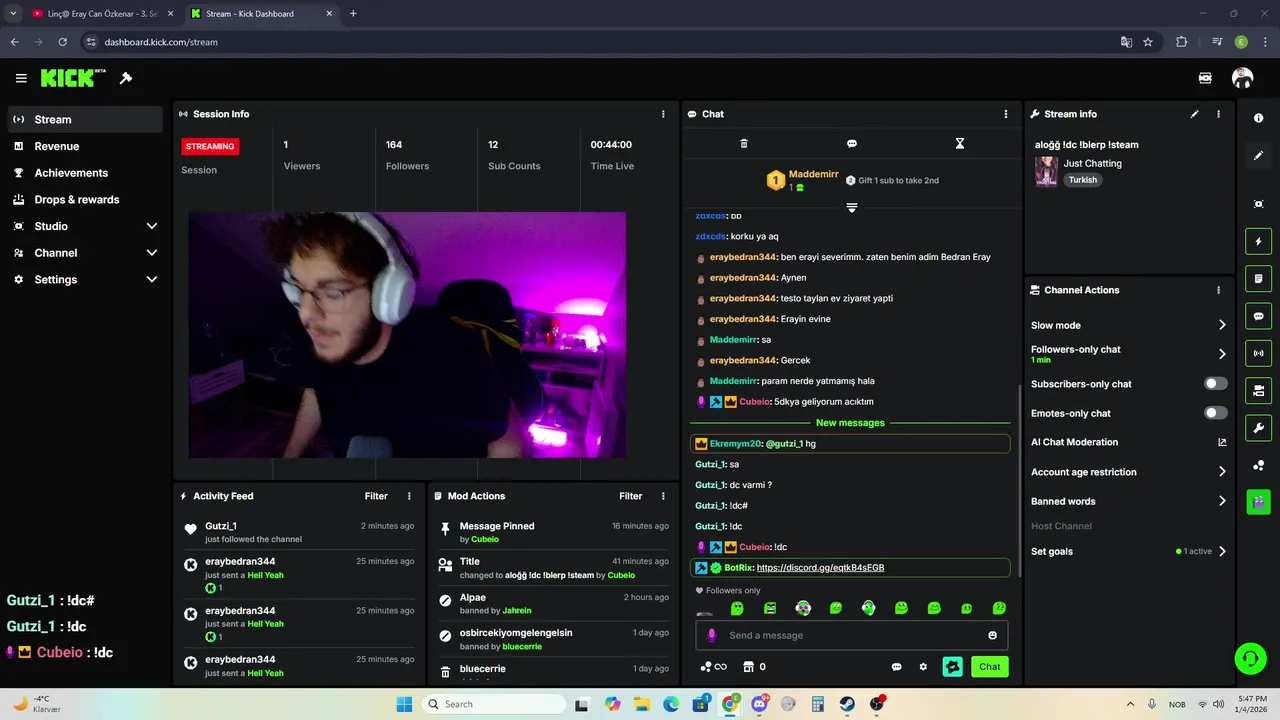Screen dimensions: 1280x720
Task: Click the green clapperboard icon in right sidebar
Action: pos(1258,501)
